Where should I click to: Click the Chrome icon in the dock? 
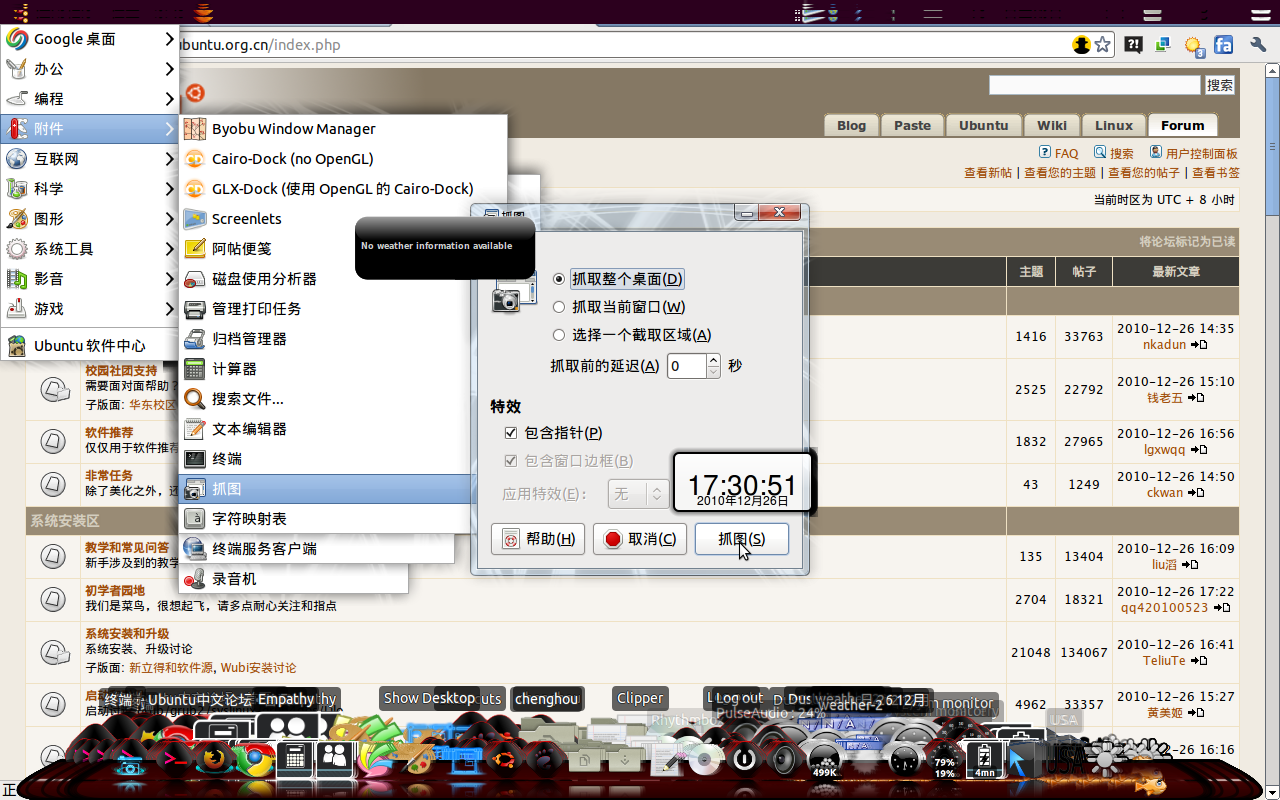pyautogui.click(x=255, y=762)
